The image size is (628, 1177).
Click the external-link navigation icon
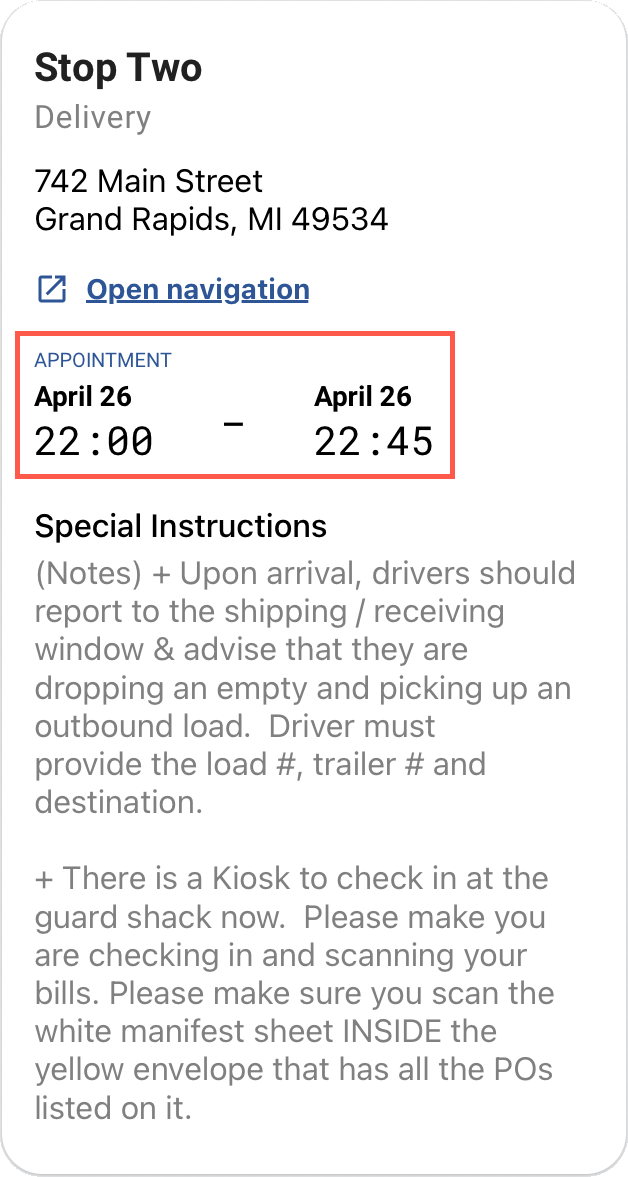51,288
